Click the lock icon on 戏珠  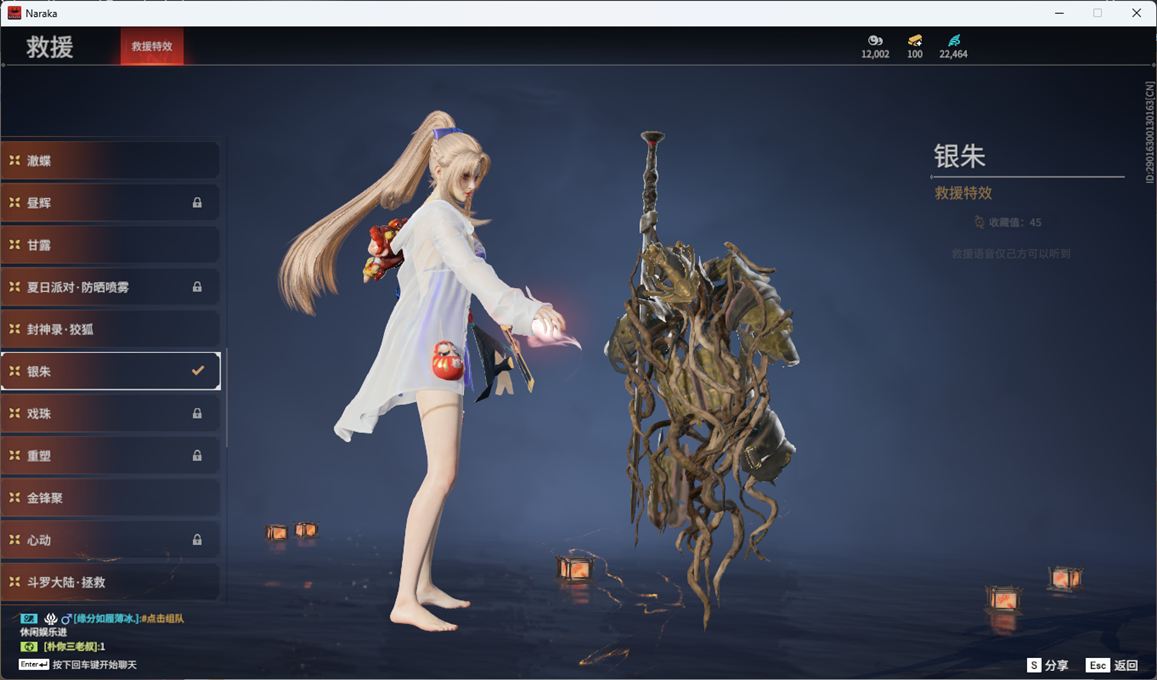(x=197, y=413)
